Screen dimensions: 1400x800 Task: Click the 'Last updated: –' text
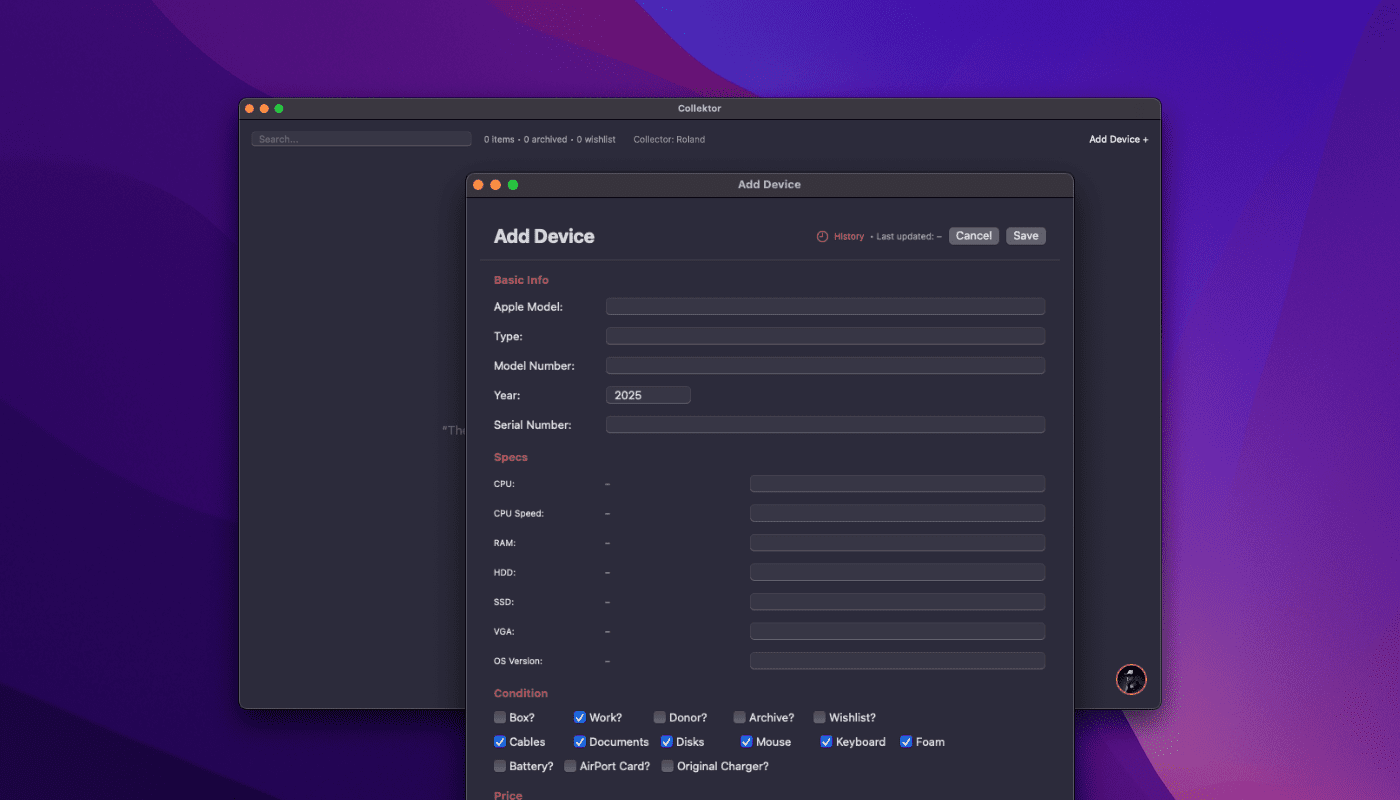coord(909,237)
